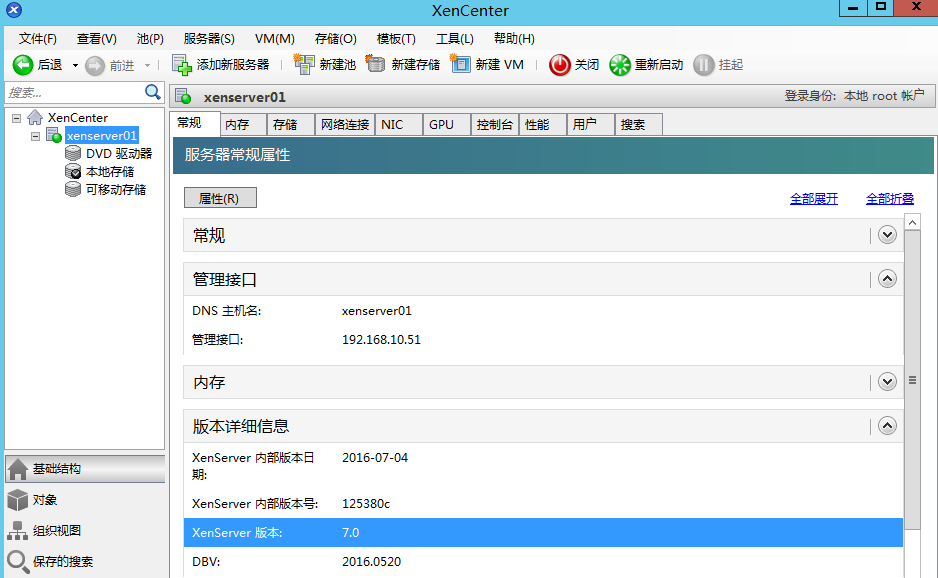The height and width of the screenshot is (578, 938).
Task: Switch to the 常规 tab
Action: [x=195, y=123]
